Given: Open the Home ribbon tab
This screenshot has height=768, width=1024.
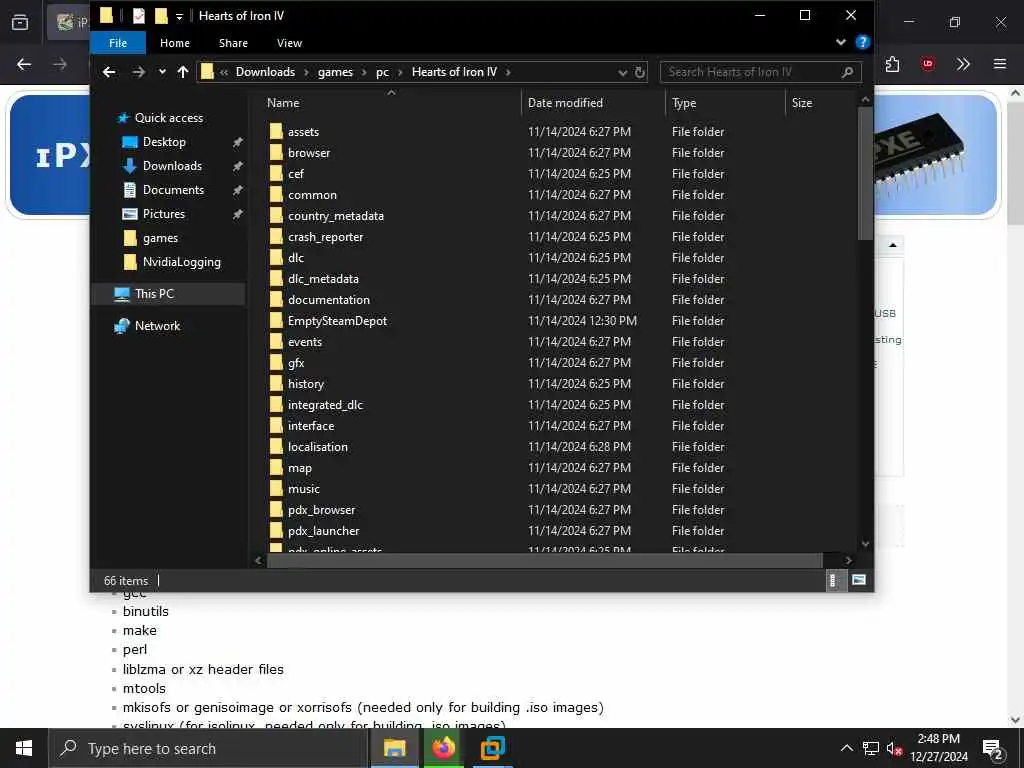Looking at the screenshot, I should [x=175, y=43].
